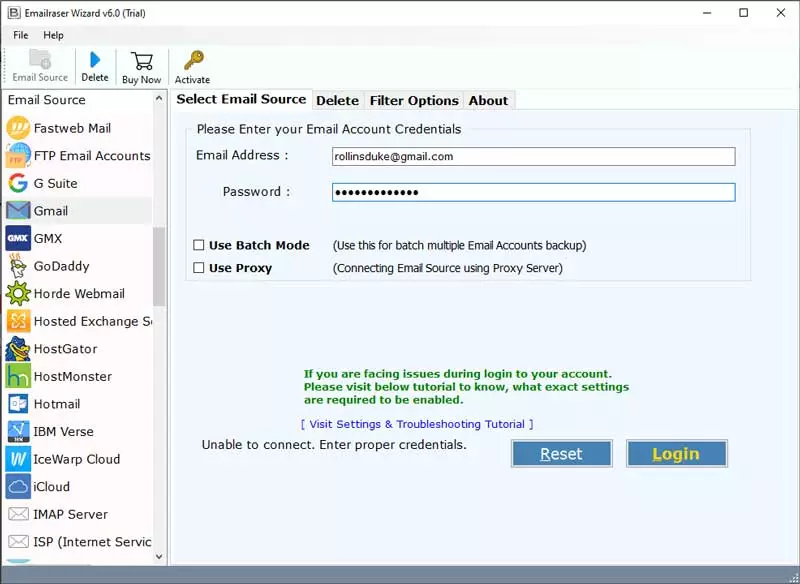
Task: Pick the HostGator icon
Action: (18, 349)
